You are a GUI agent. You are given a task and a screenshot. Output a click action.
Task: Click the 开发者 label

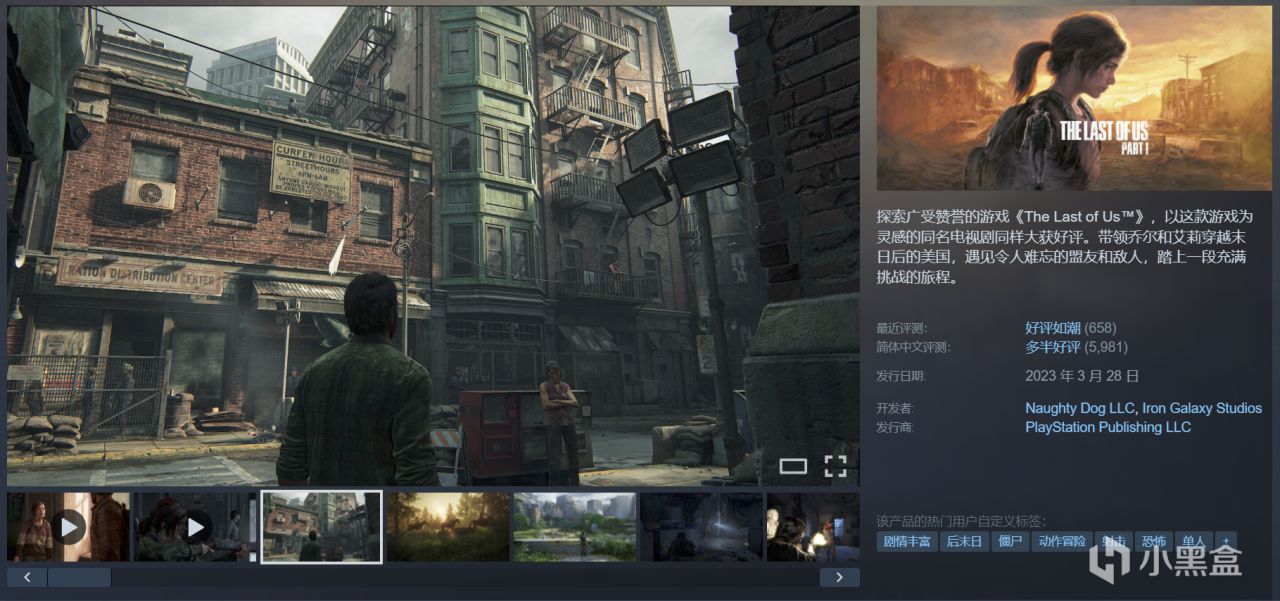pos(896,408)
